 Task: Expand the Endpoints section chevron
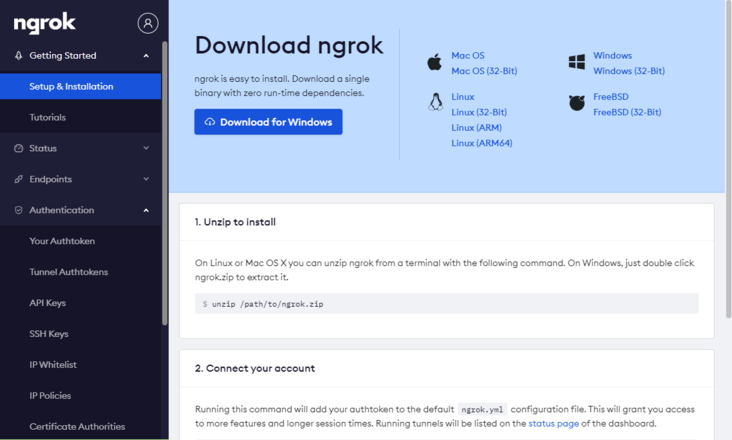pyautogui.click(x=146, y=179)
